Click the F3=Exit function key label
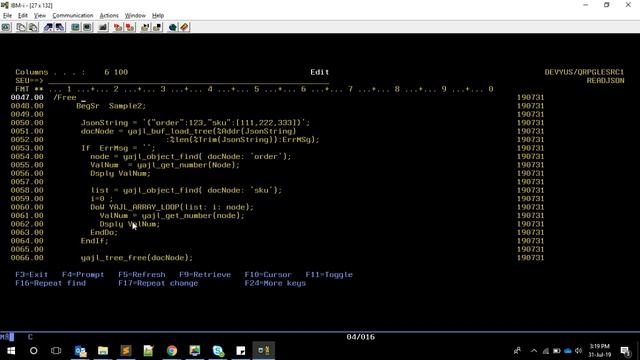The image size is (640, 360). (x=32, y=275)
